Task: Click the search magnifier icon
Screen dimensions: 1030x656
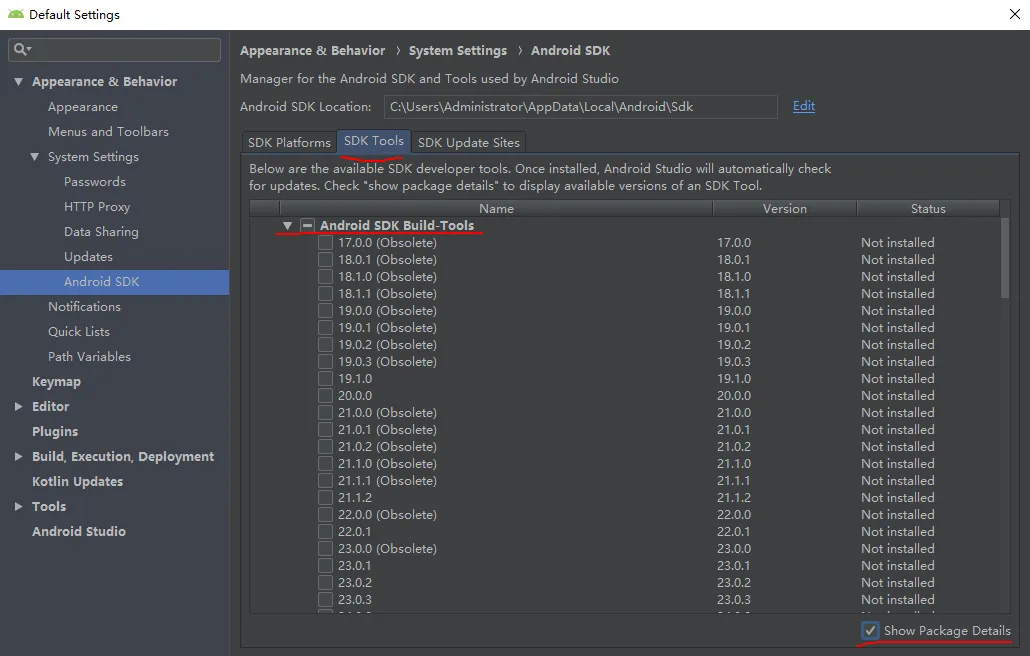Action: click(x=22, y=49)
